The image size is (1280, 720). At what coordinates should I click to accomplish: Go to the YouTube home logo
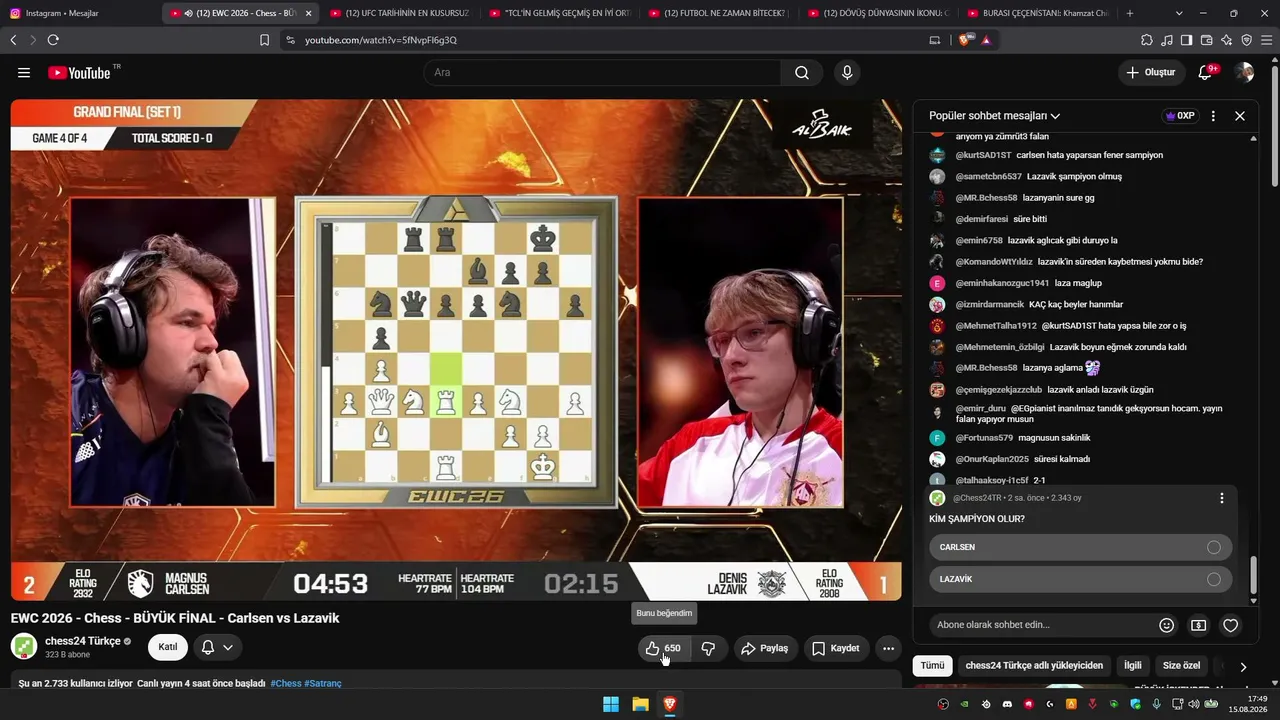coord(80,72)
